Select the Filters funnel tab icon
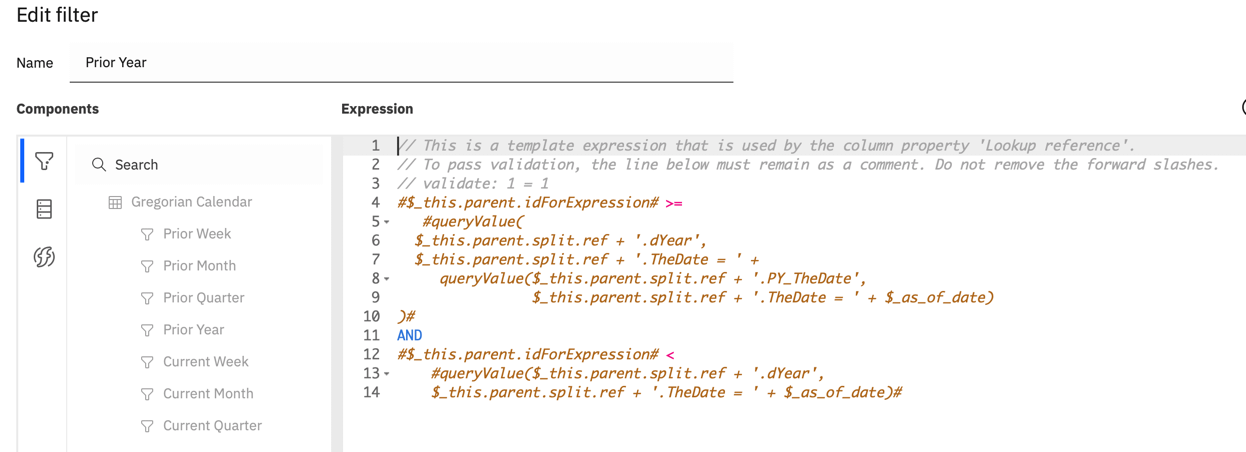The image size is (1246, 452). [x=44, y=161]
